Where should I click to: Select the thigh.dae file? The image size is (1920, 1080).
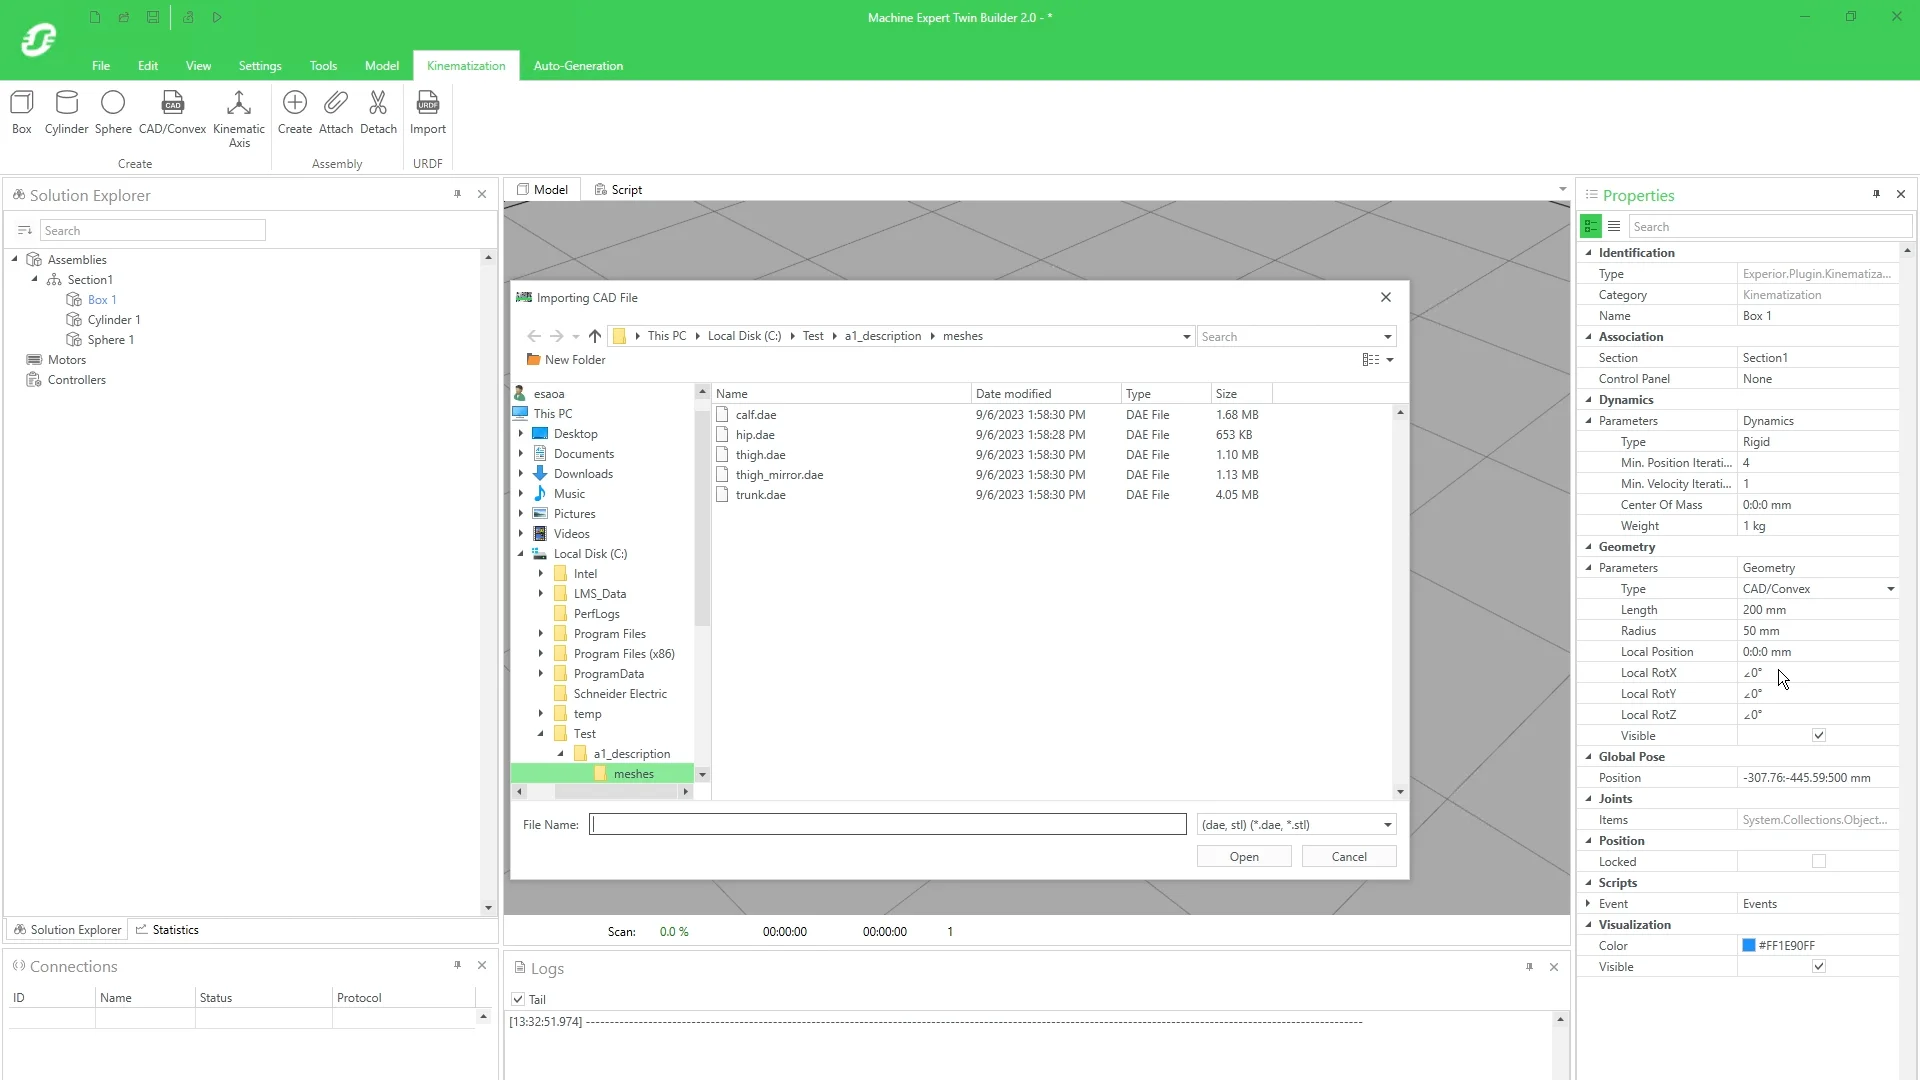click(762, 454)
